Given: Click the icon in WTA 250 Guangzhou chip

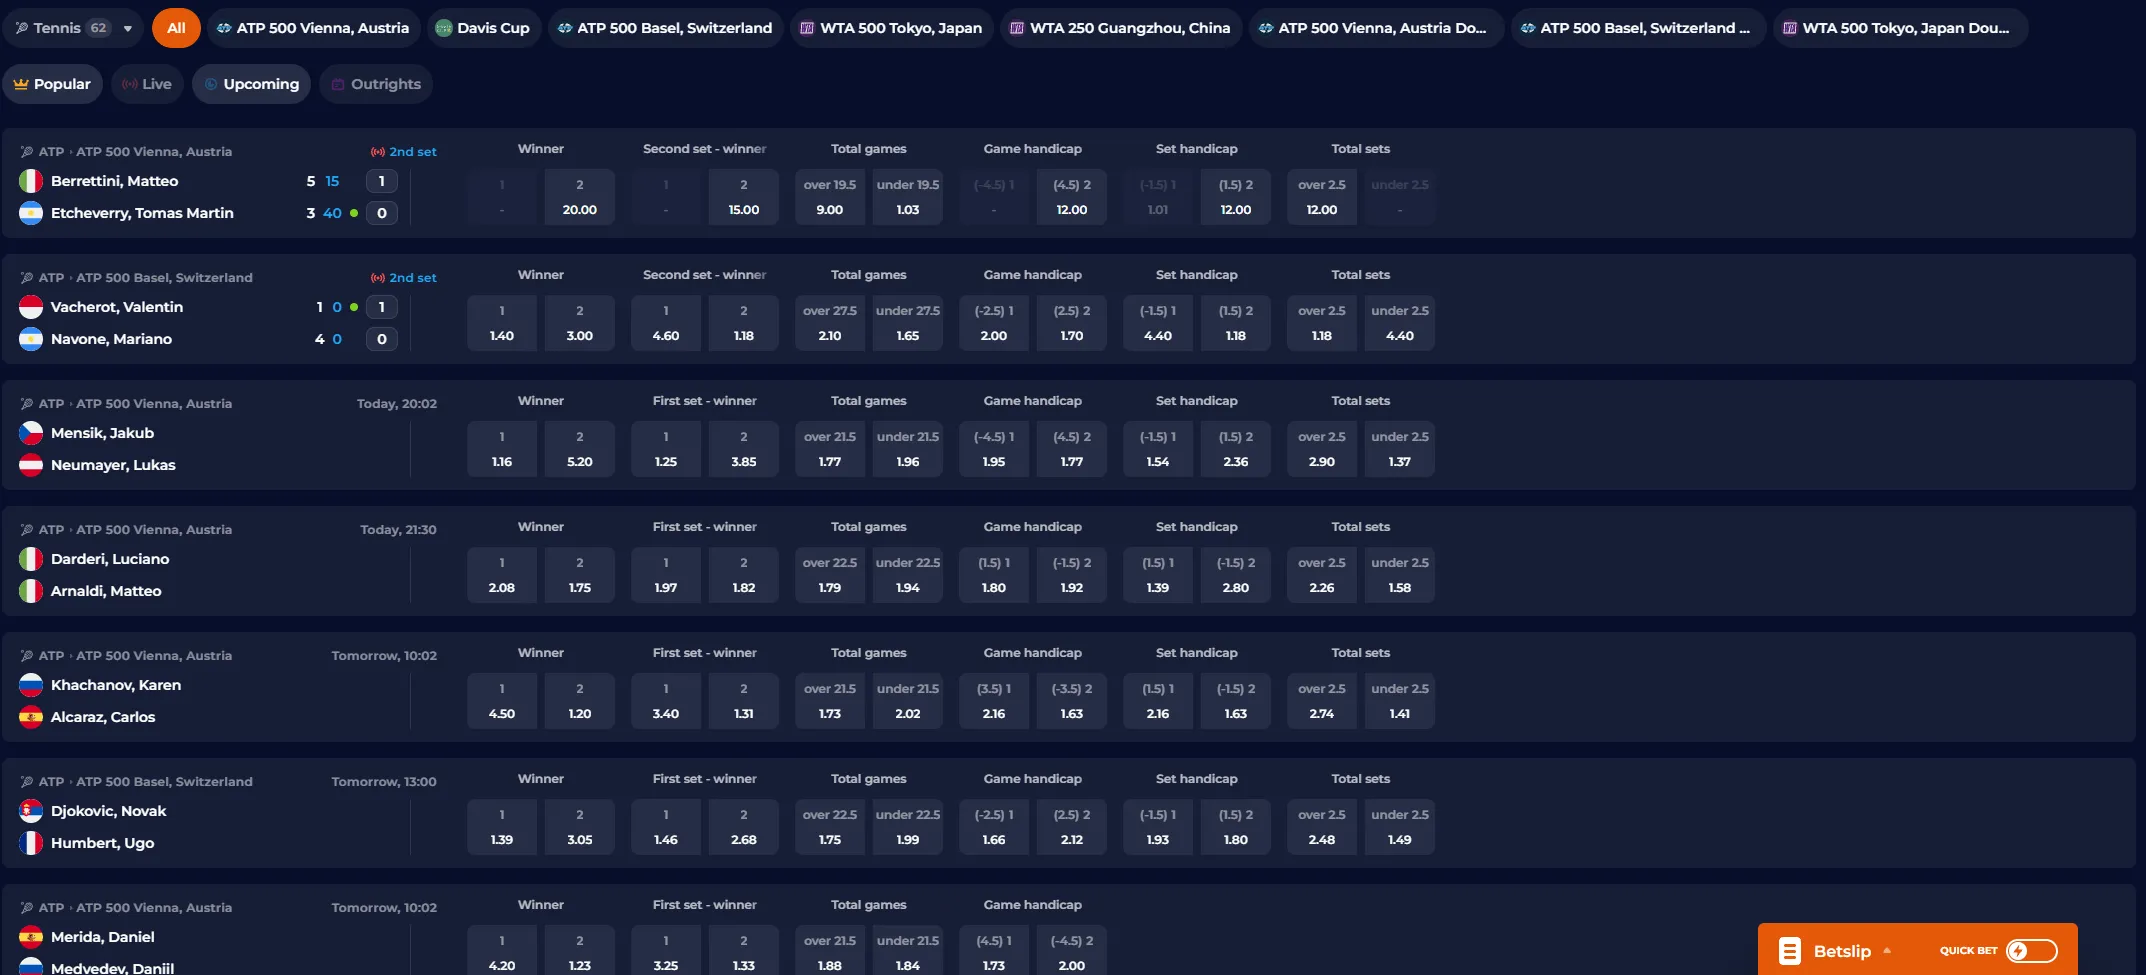Looking at the screenshot, I should (x=1017, y=28).
